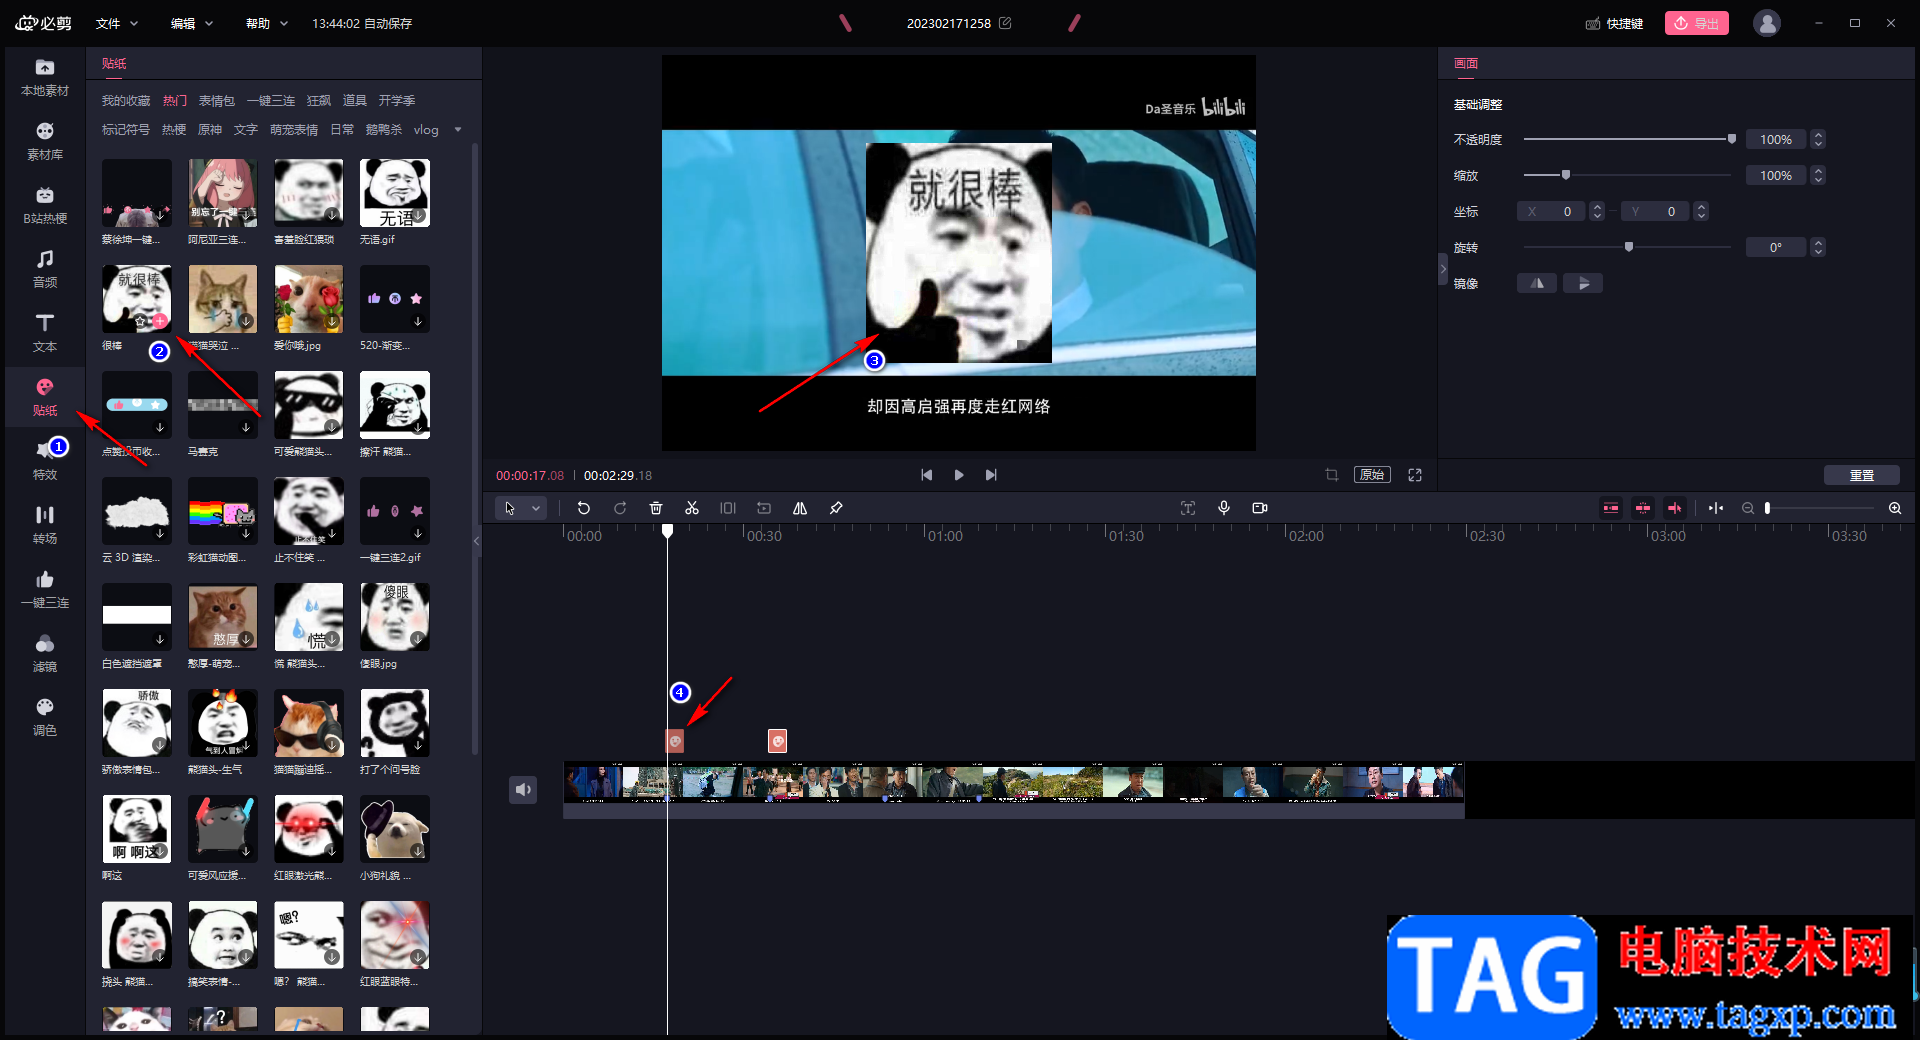Open the 音频 audio panel
The height and width of the screenshot is (1040, 1920).
[45, 269]
